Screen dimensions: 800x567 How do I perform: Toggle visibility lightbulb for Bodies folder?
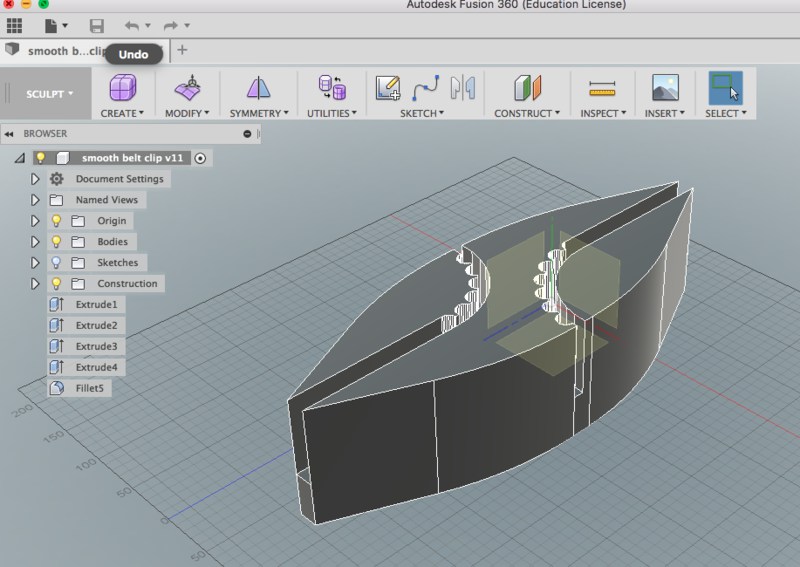[57, 242]
